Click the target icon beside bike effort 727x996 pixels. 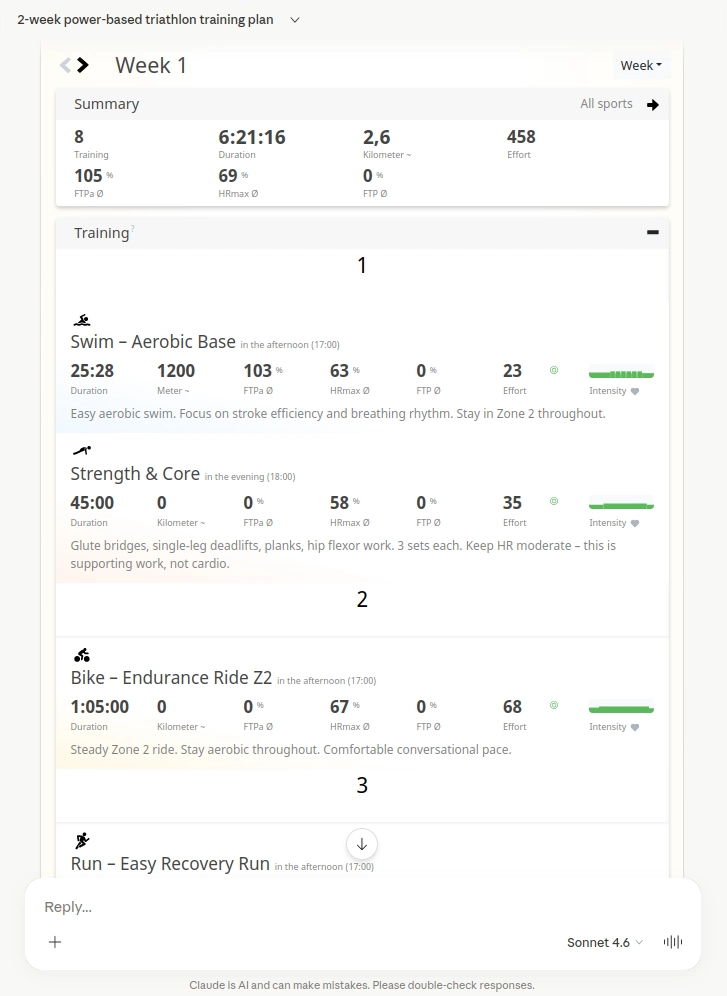point(554,705)
